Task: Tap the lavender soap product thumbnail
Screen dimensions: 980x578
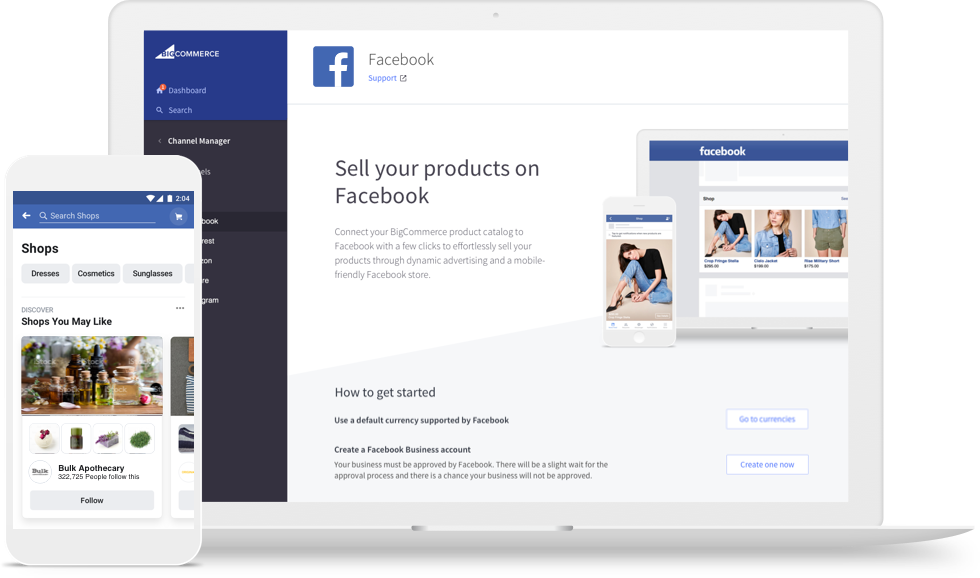Action: [108, 438]
